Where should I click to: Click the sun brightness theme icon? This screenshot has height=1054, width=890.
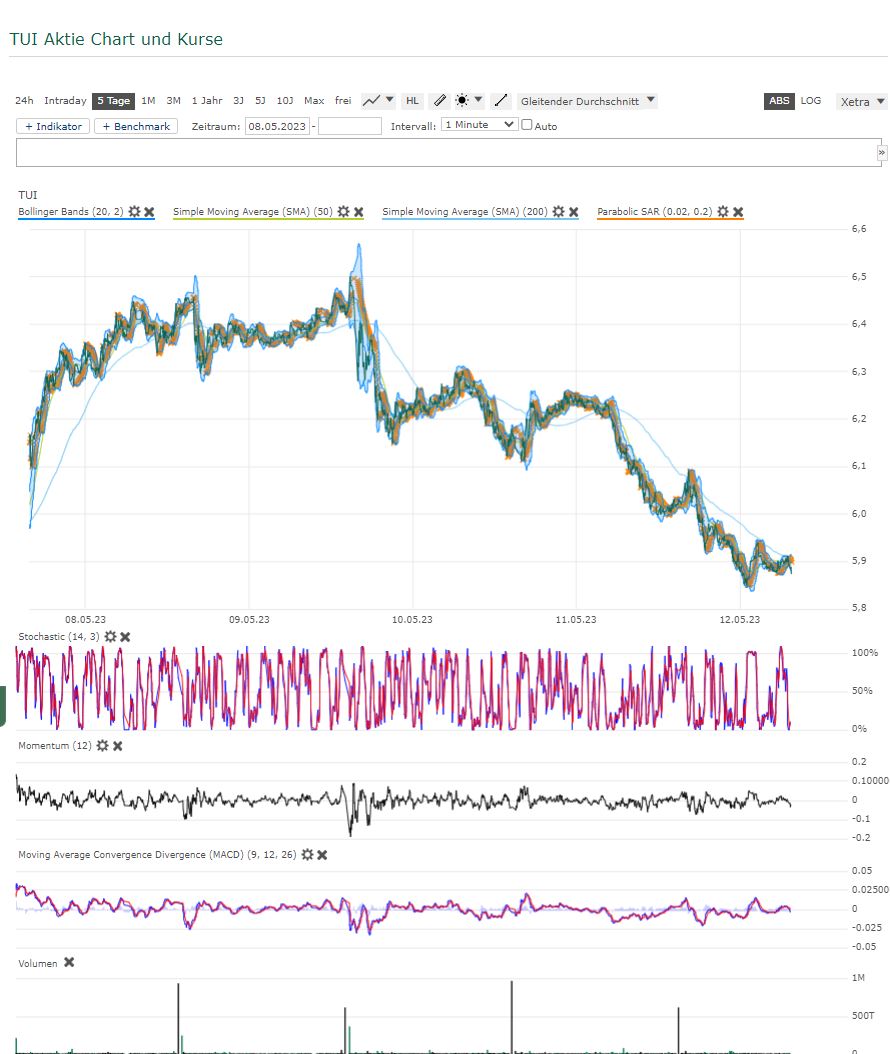pyautogui.click(x=462, y=101)
